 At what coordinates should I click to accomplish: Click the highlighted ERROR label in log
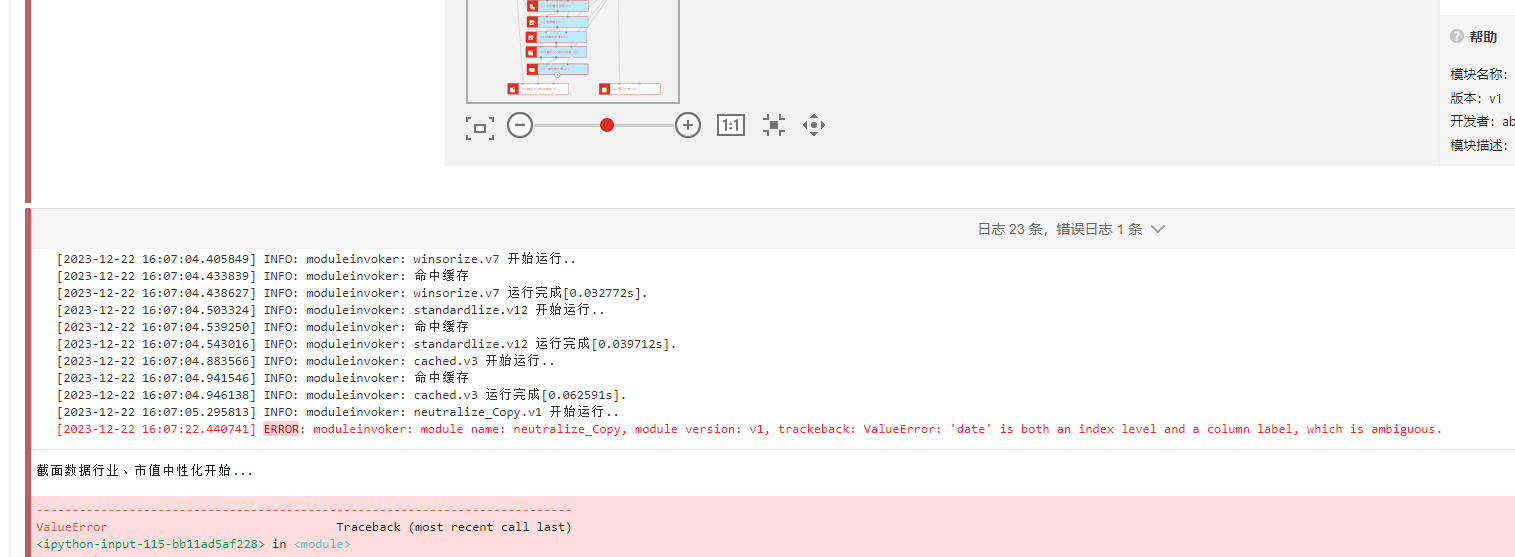tap(281, 429)
